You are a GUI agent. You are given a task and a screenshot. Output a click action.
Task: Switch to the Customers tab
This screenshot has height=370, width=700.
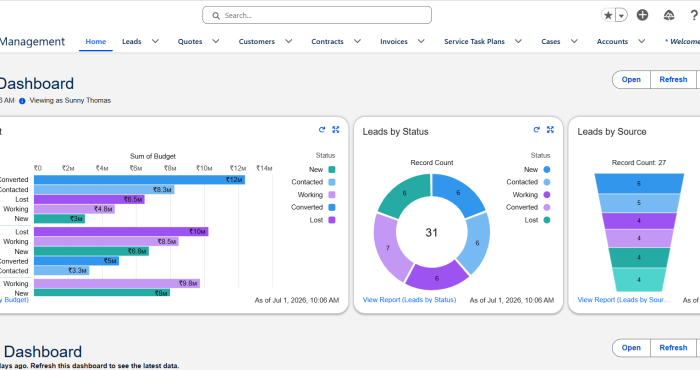[257, 42]
